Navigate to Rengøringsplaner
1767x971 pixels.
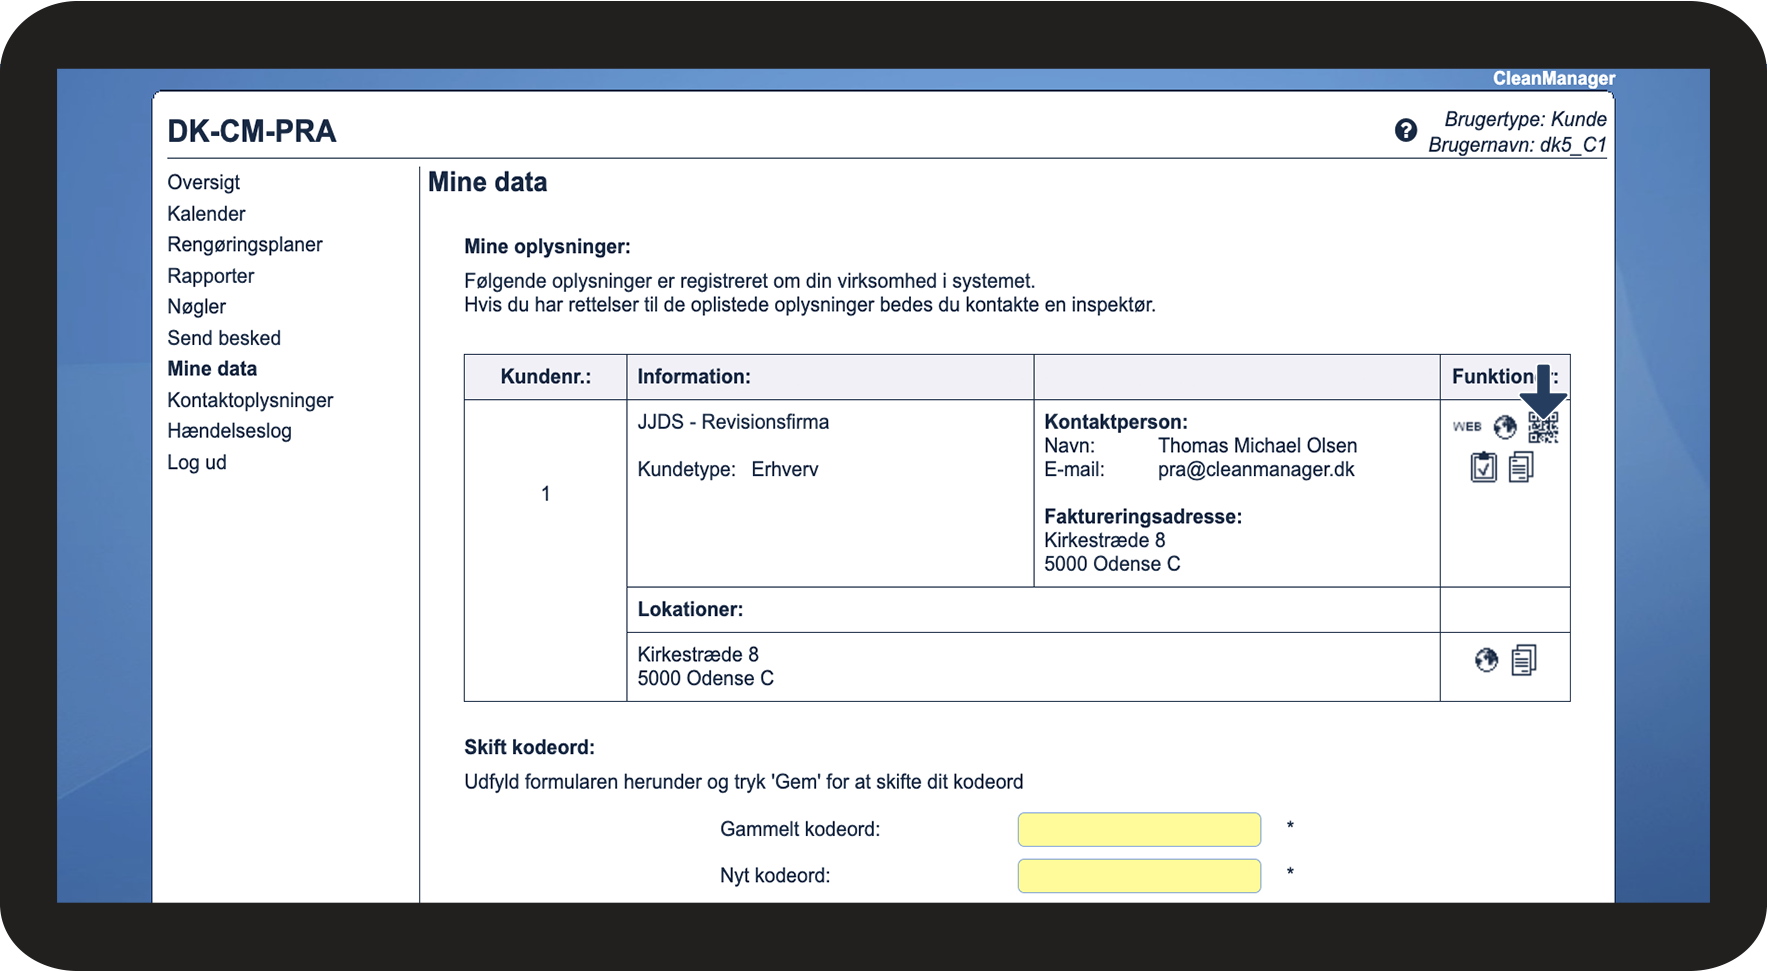click(245, 245)
